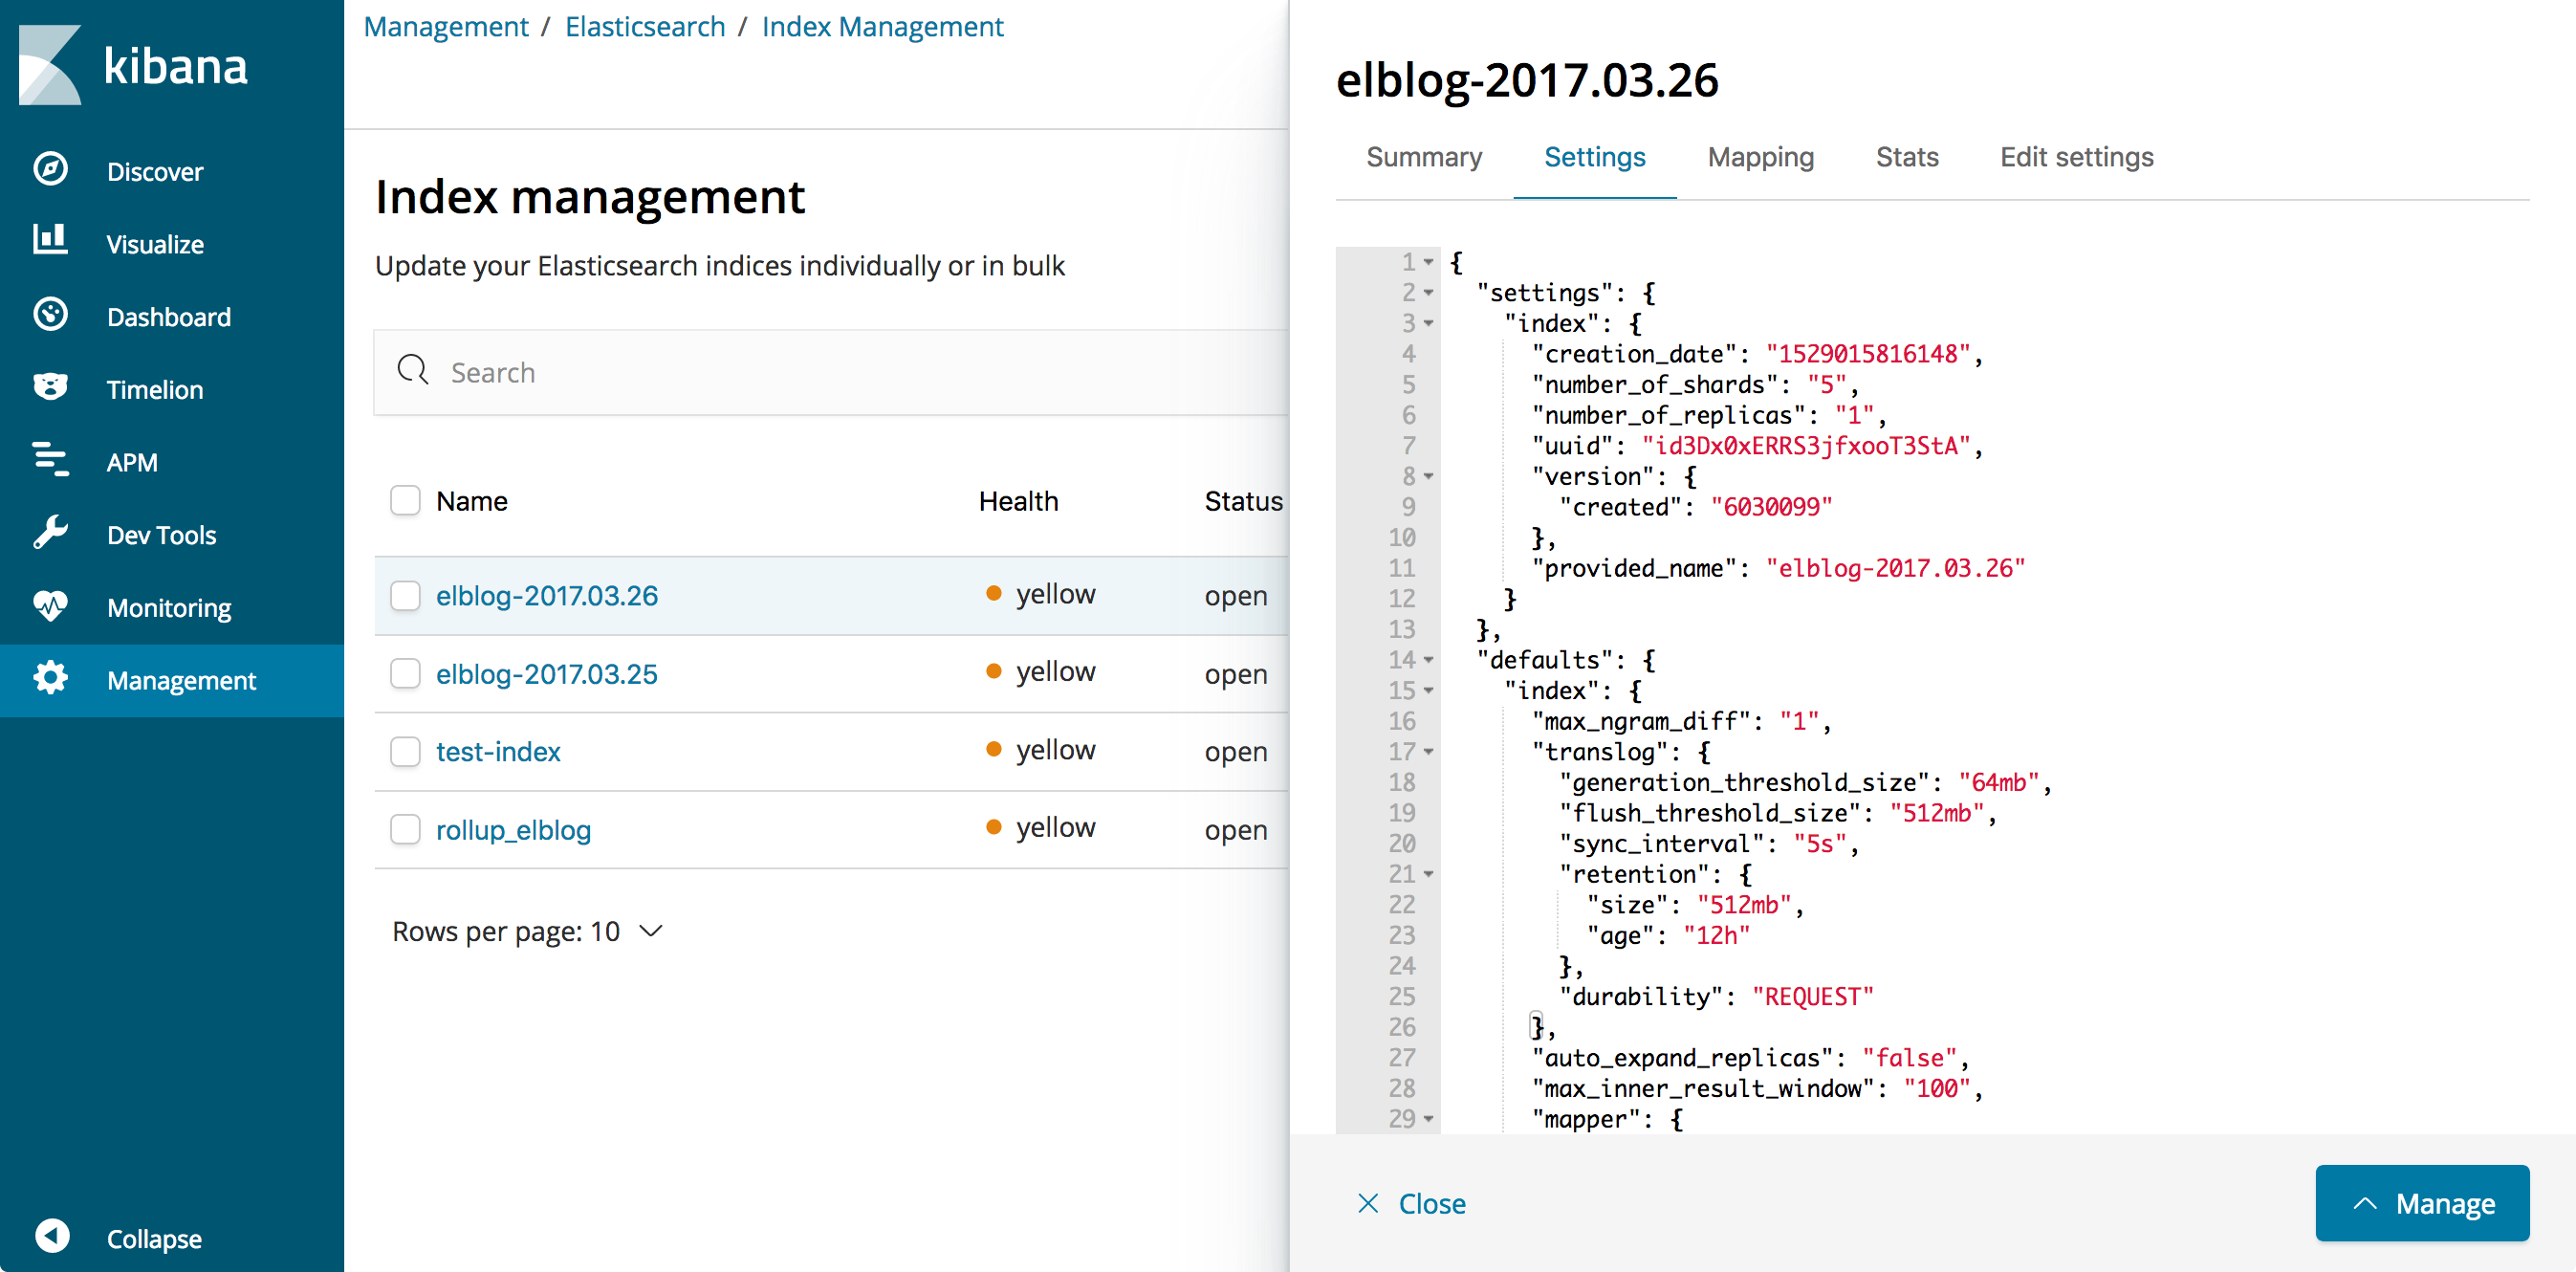Viewport: 2576px width, 1272px height.
Task: Tick the test-index checkbox
Action: [405, 751]
